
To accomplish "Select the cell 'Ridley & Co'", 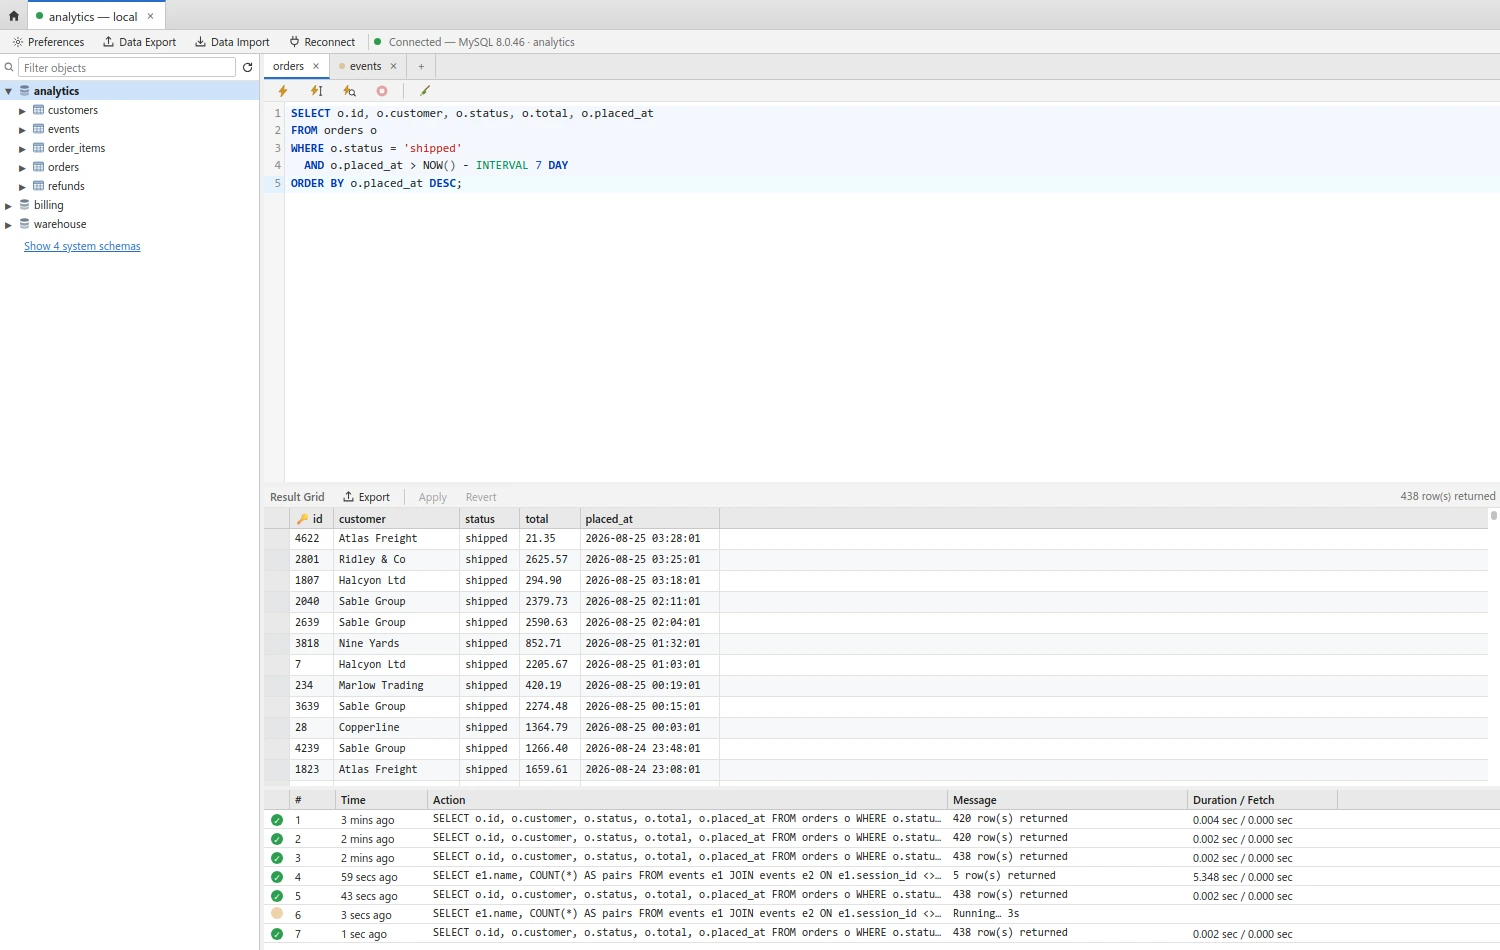I will tap(395, 559).
